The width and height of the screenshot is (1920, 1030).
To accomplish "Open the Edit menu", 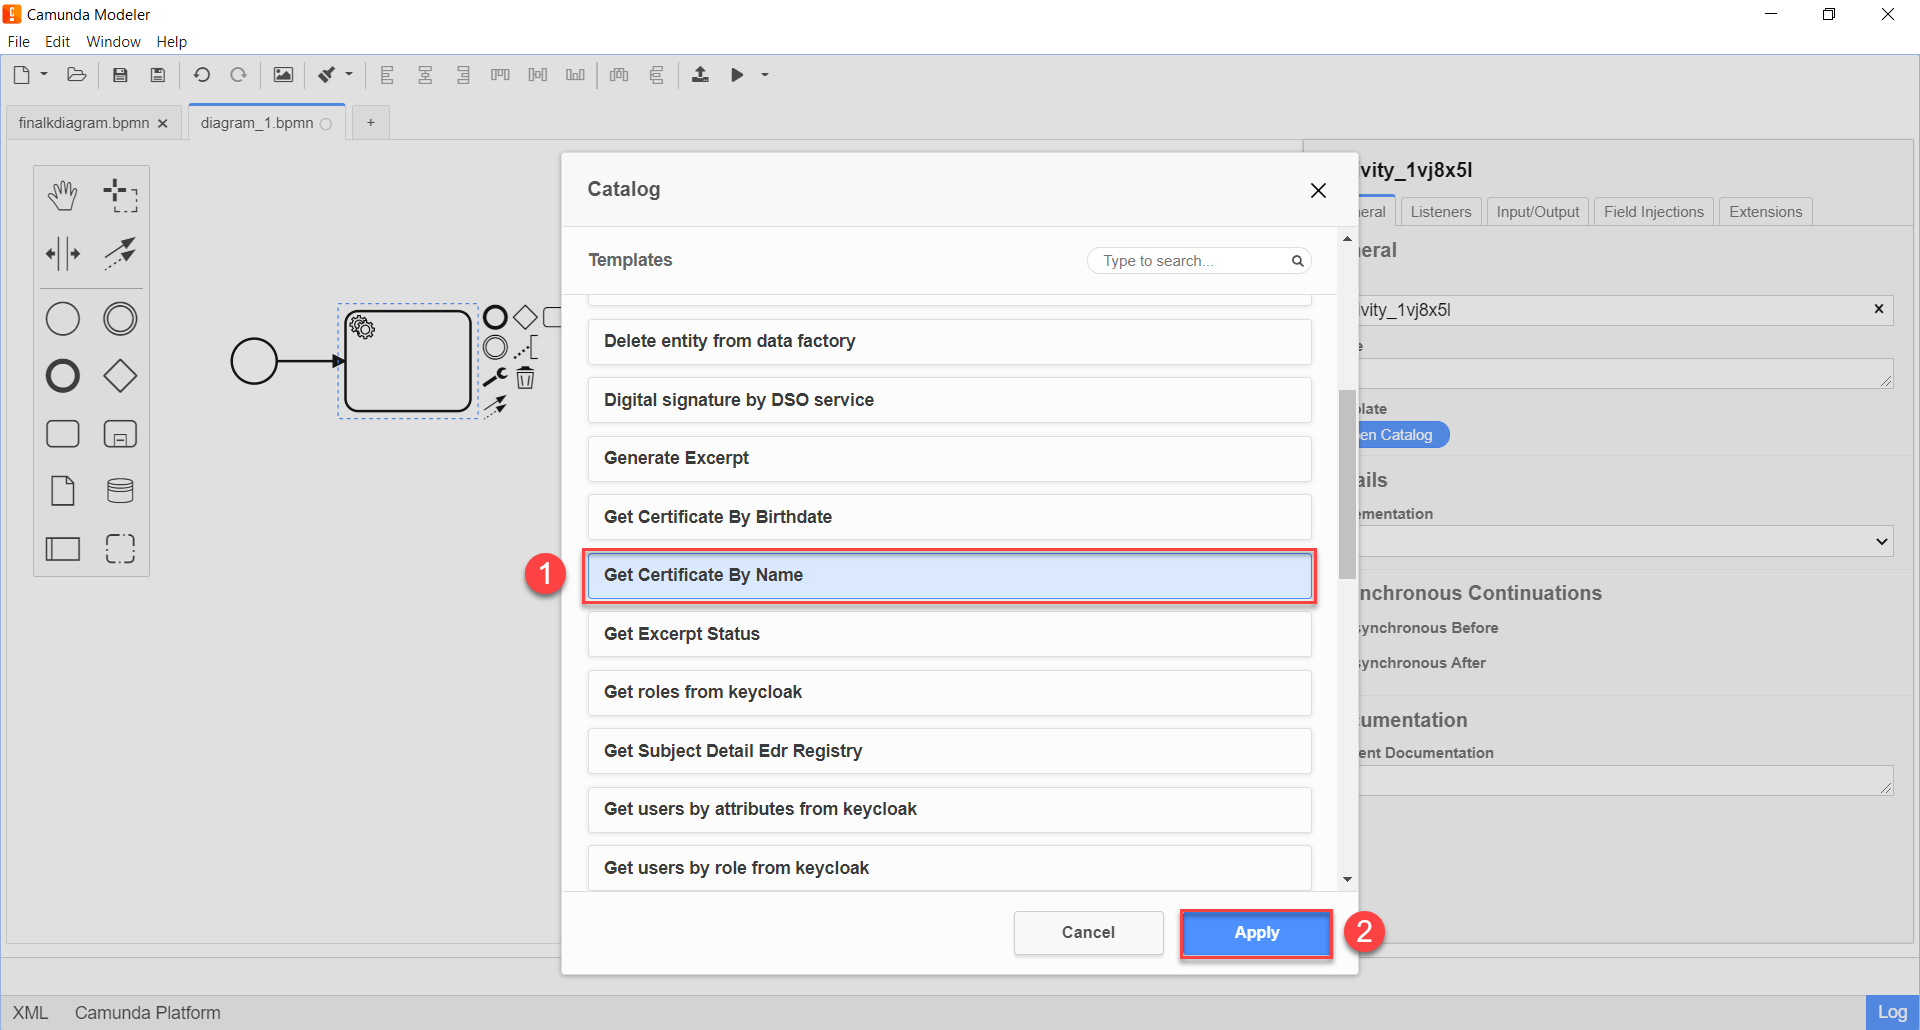I will pos(57,42).
